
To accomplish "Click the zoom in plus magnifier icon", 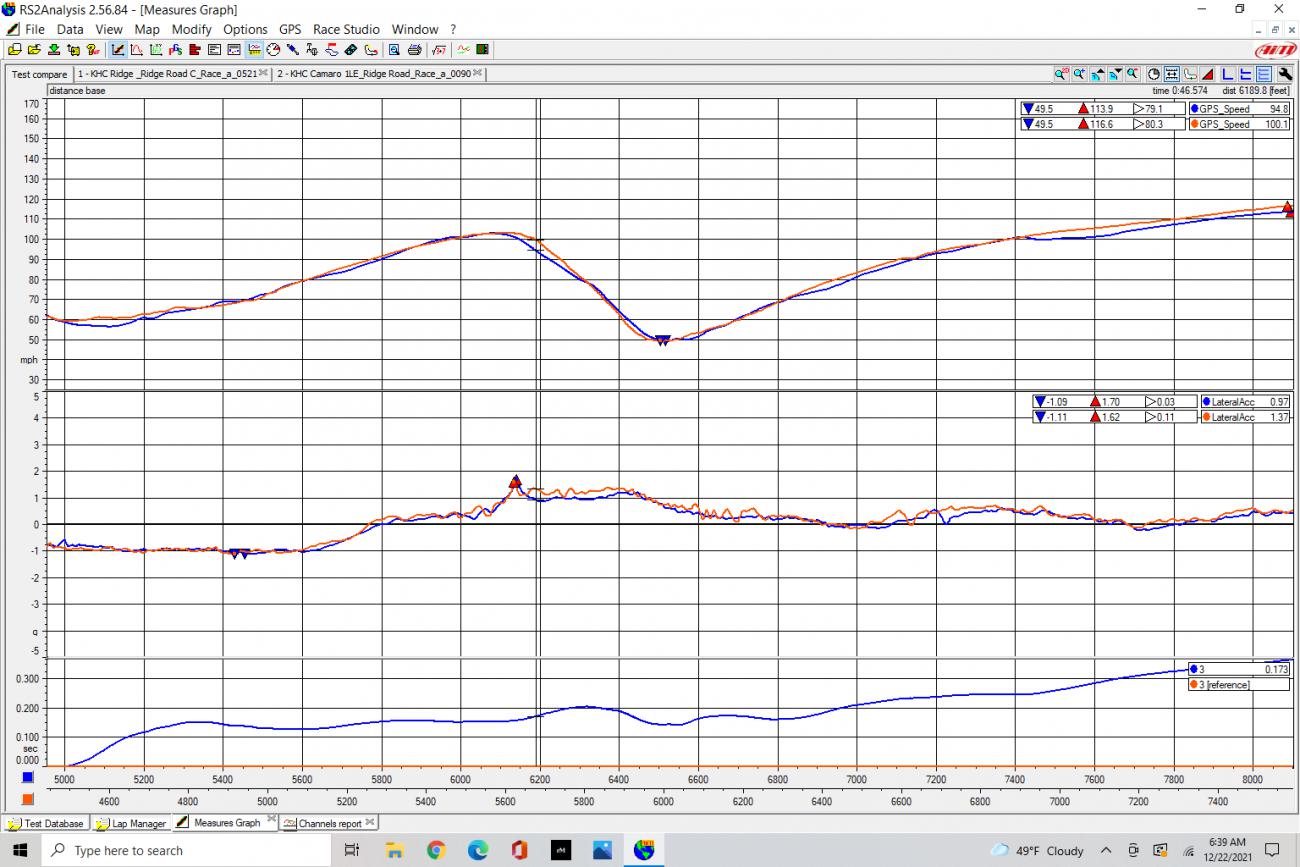I will [1079, 73].
